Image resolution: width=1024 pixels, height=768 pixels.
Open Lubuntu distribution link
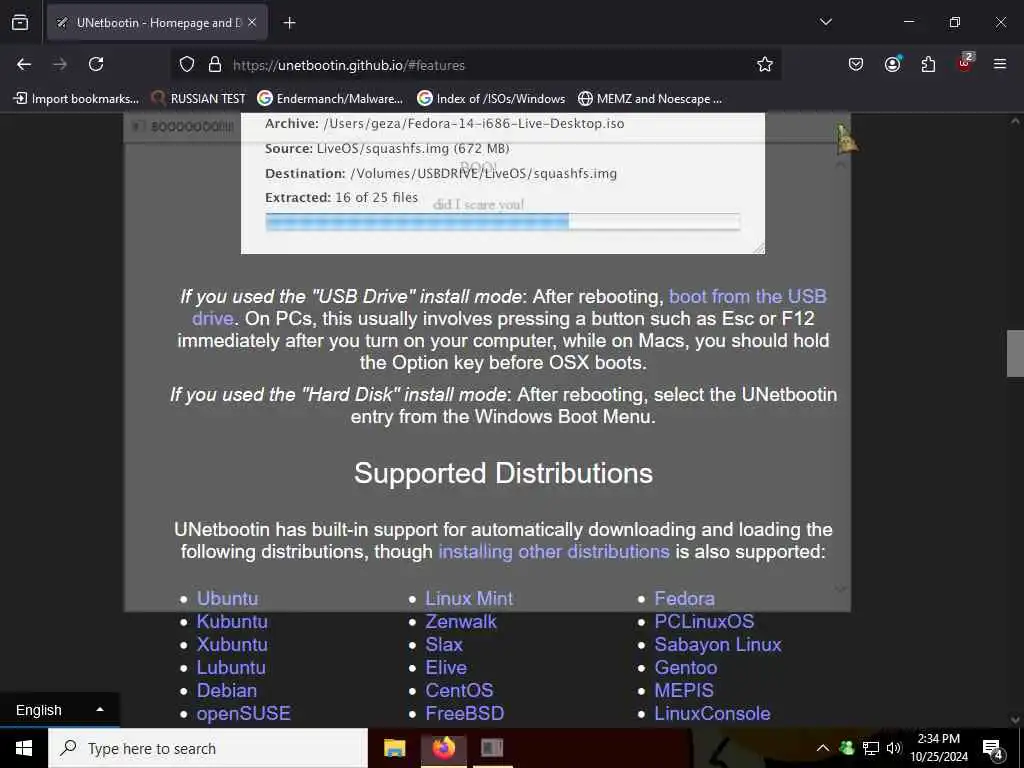[x=231, y=667]
